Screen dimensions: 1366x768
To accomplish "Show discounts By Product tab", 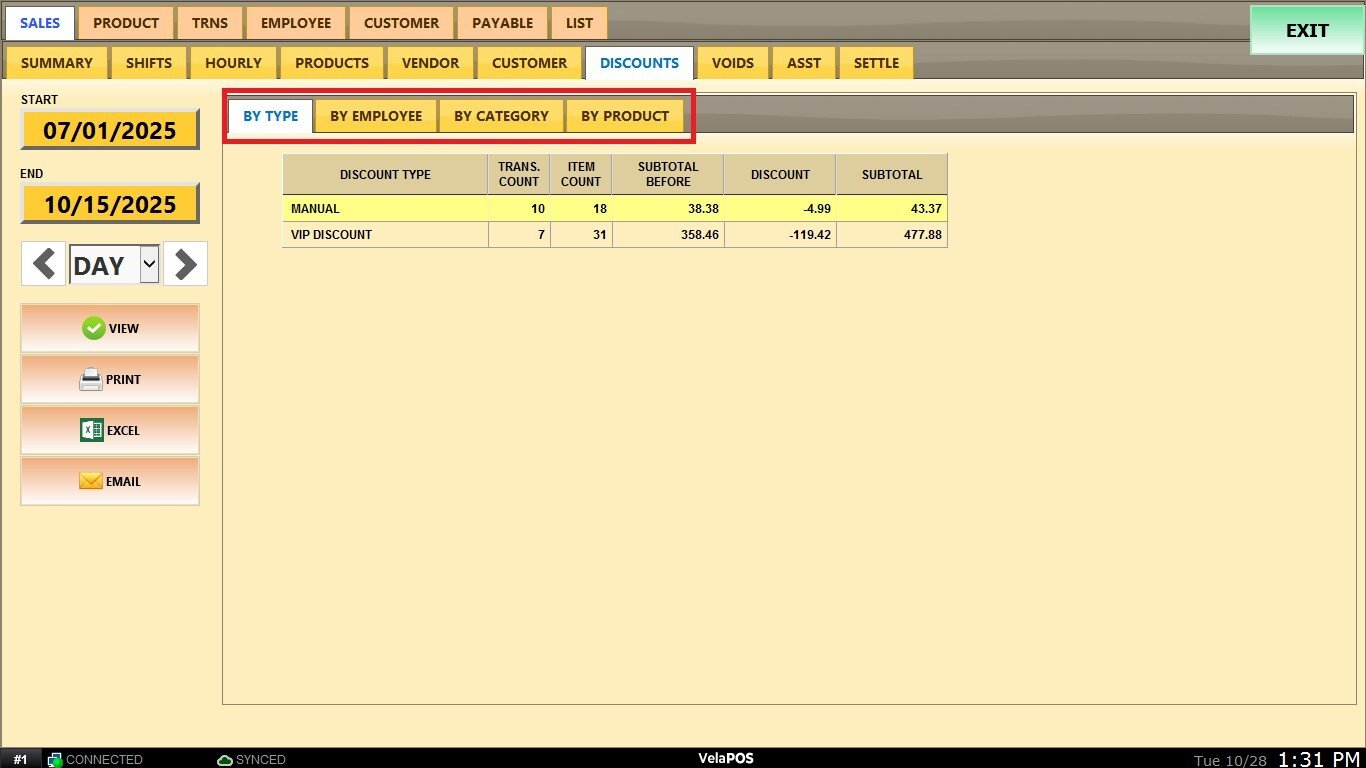I will [625, 116].
